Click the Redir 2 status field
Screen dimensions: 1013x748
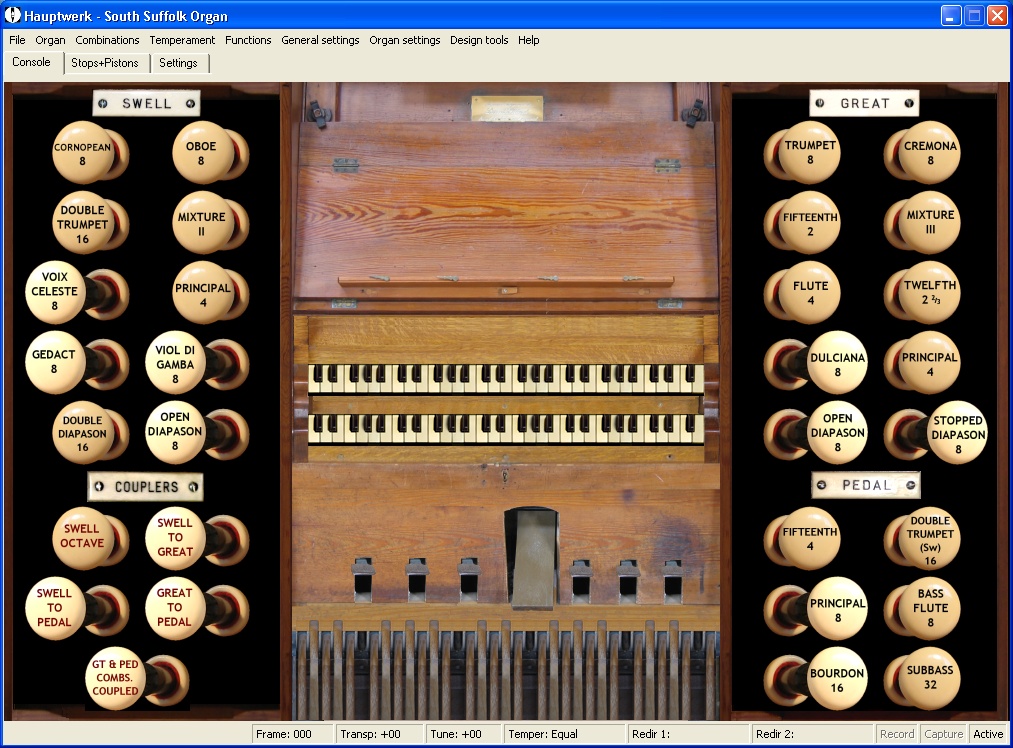(x=813, y=734)
